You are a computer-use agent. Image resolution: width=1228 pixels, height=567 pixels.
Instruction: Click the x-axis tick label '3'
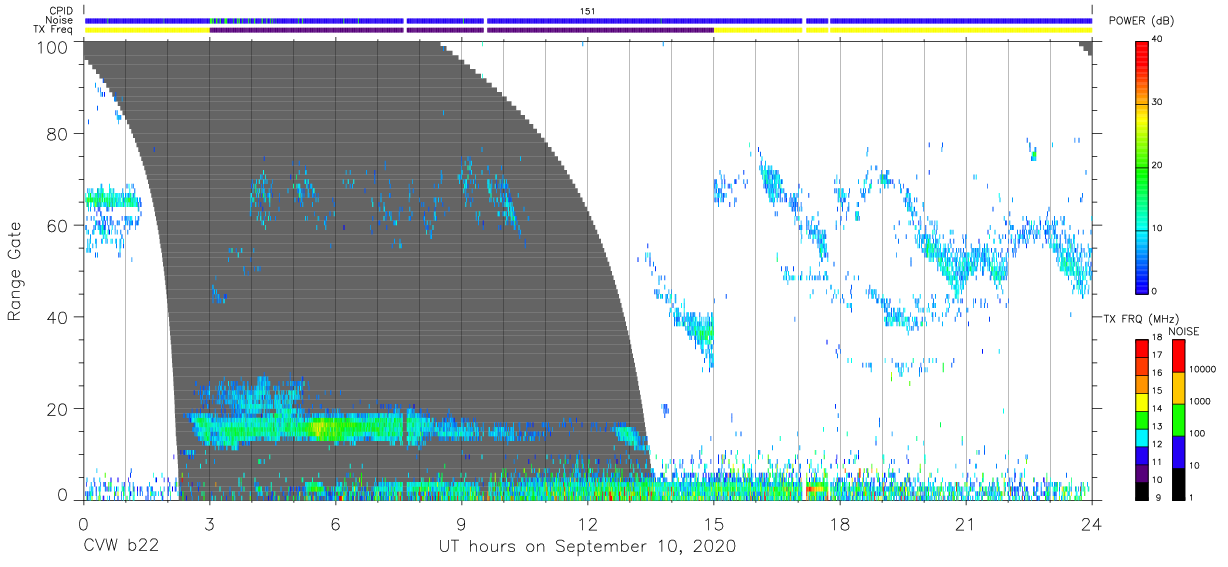point(209,524)
